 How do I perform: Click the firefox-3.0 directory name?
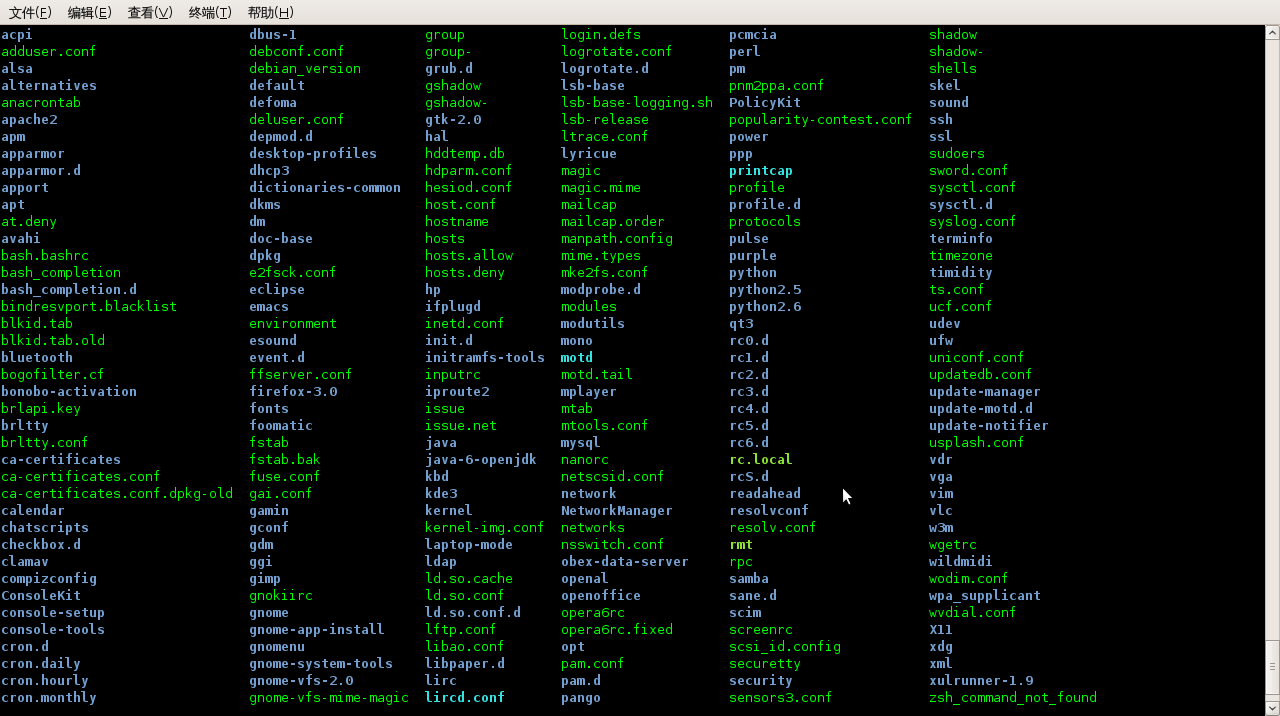(x=293, y=391)
